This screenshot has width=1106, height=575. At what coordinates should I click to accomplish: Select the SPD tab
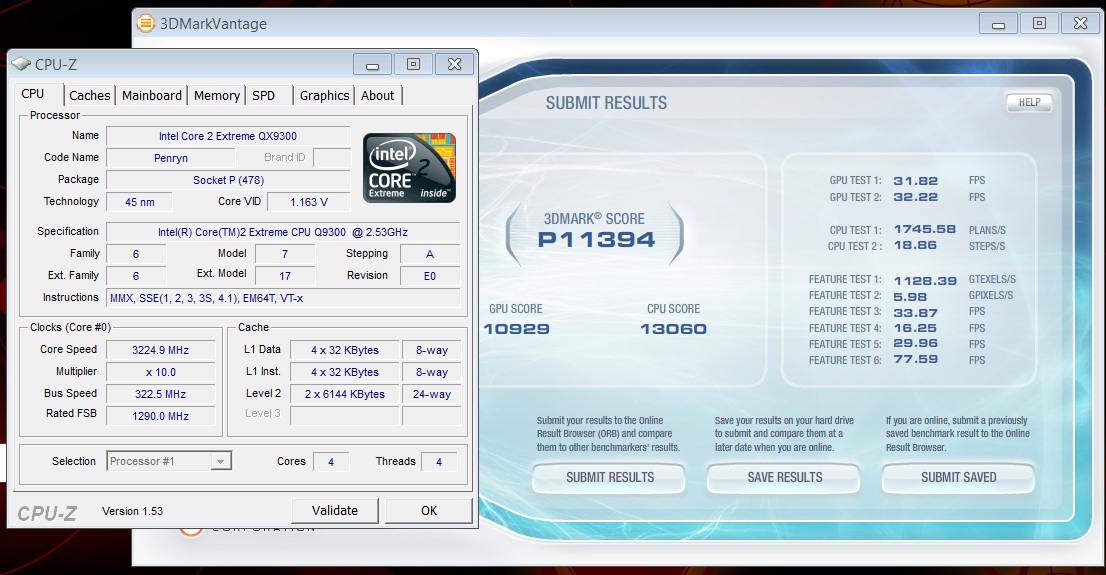pos(264,96)
